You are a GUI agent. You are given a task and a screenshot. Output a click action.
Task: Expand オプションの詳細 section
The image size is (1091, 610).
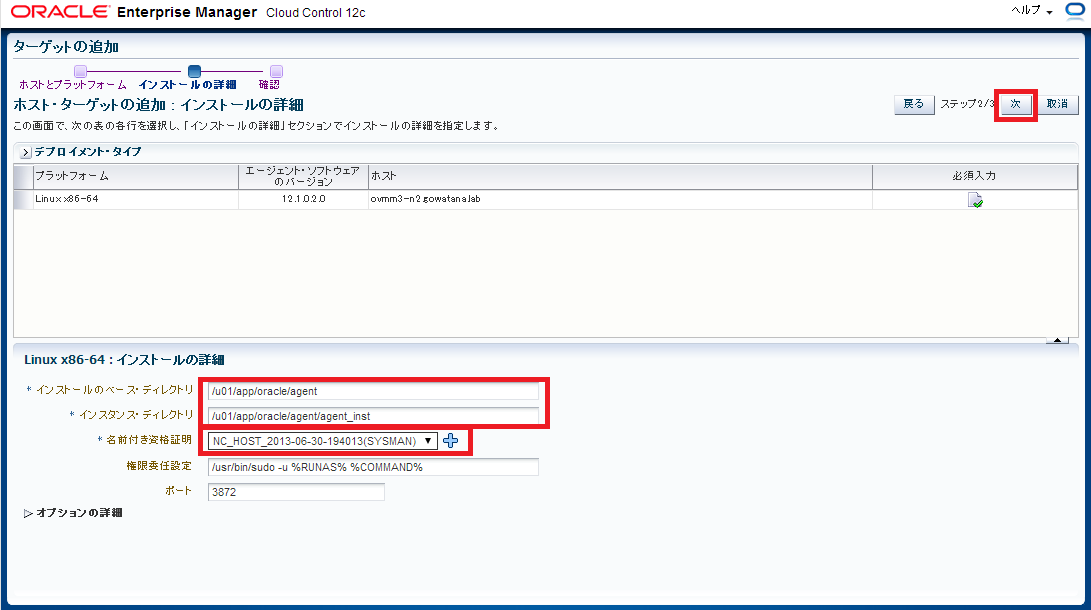pos(28,513)
